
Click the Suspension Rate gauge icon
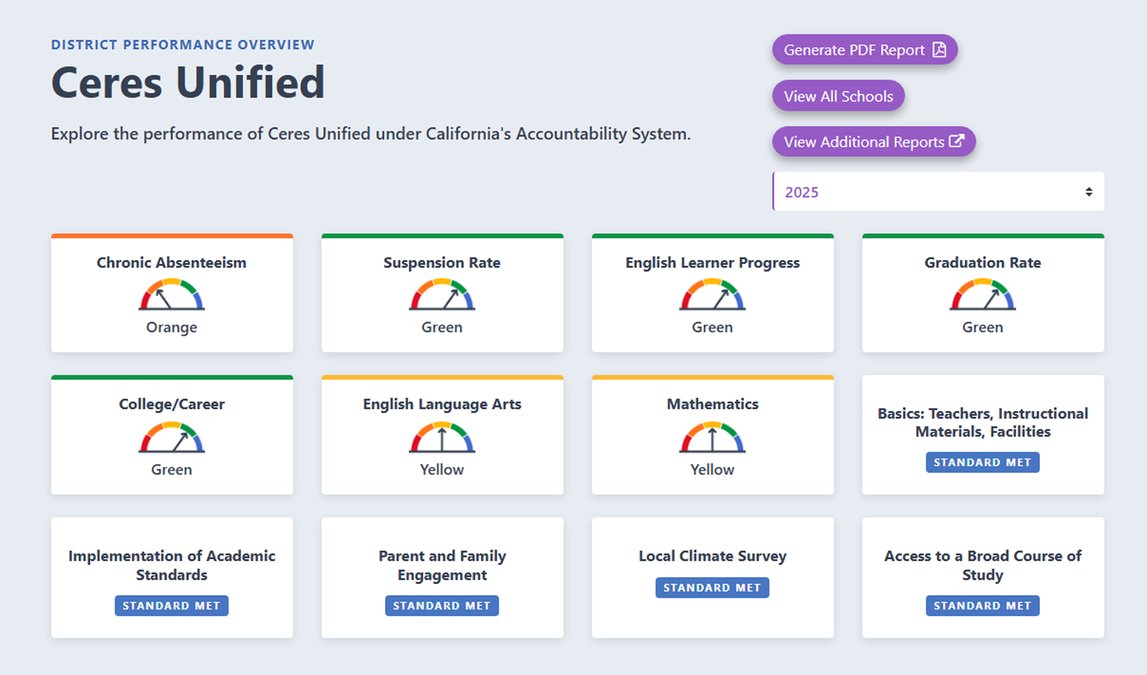pyautogui.click(x=442, y=295)
